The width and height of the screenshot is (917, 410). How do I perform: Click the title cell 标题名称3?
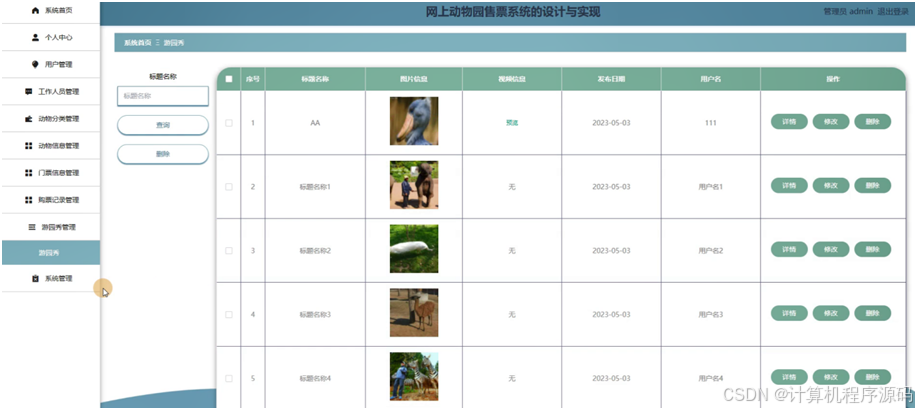coord(315,315)
